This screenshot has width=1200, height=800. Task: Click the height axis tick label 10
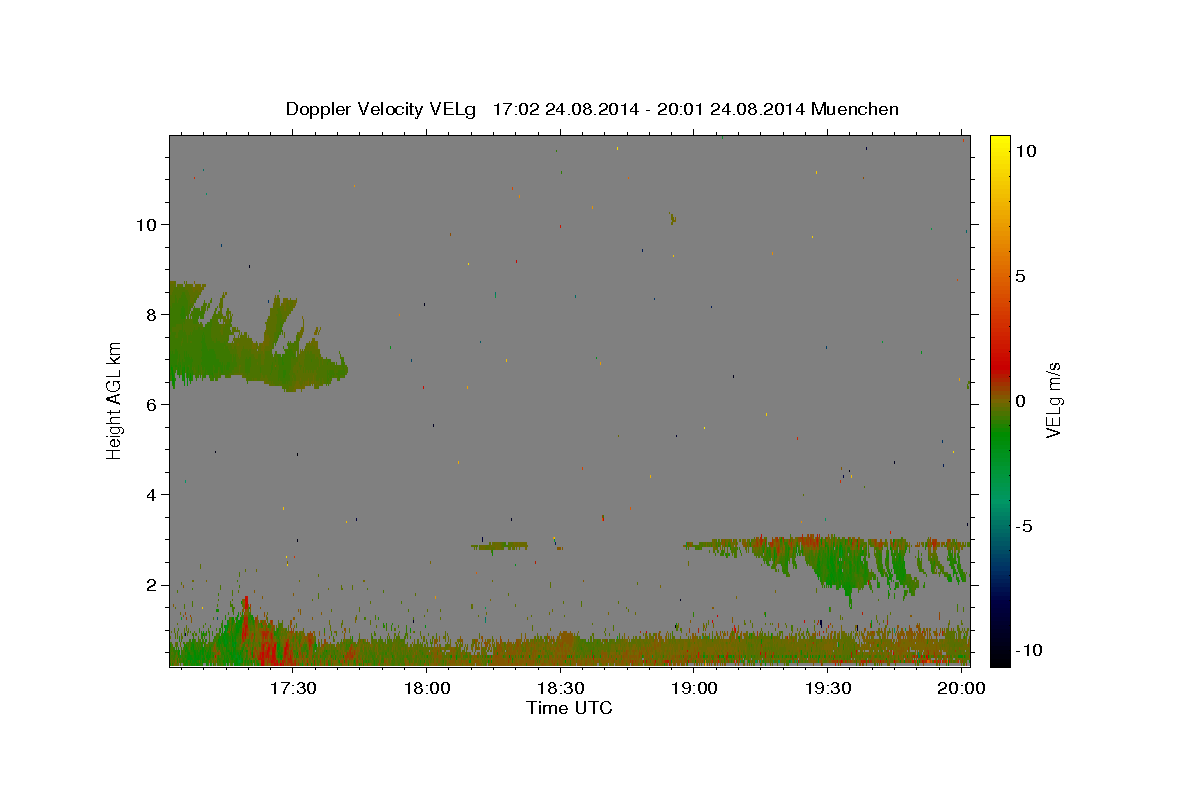147,224
